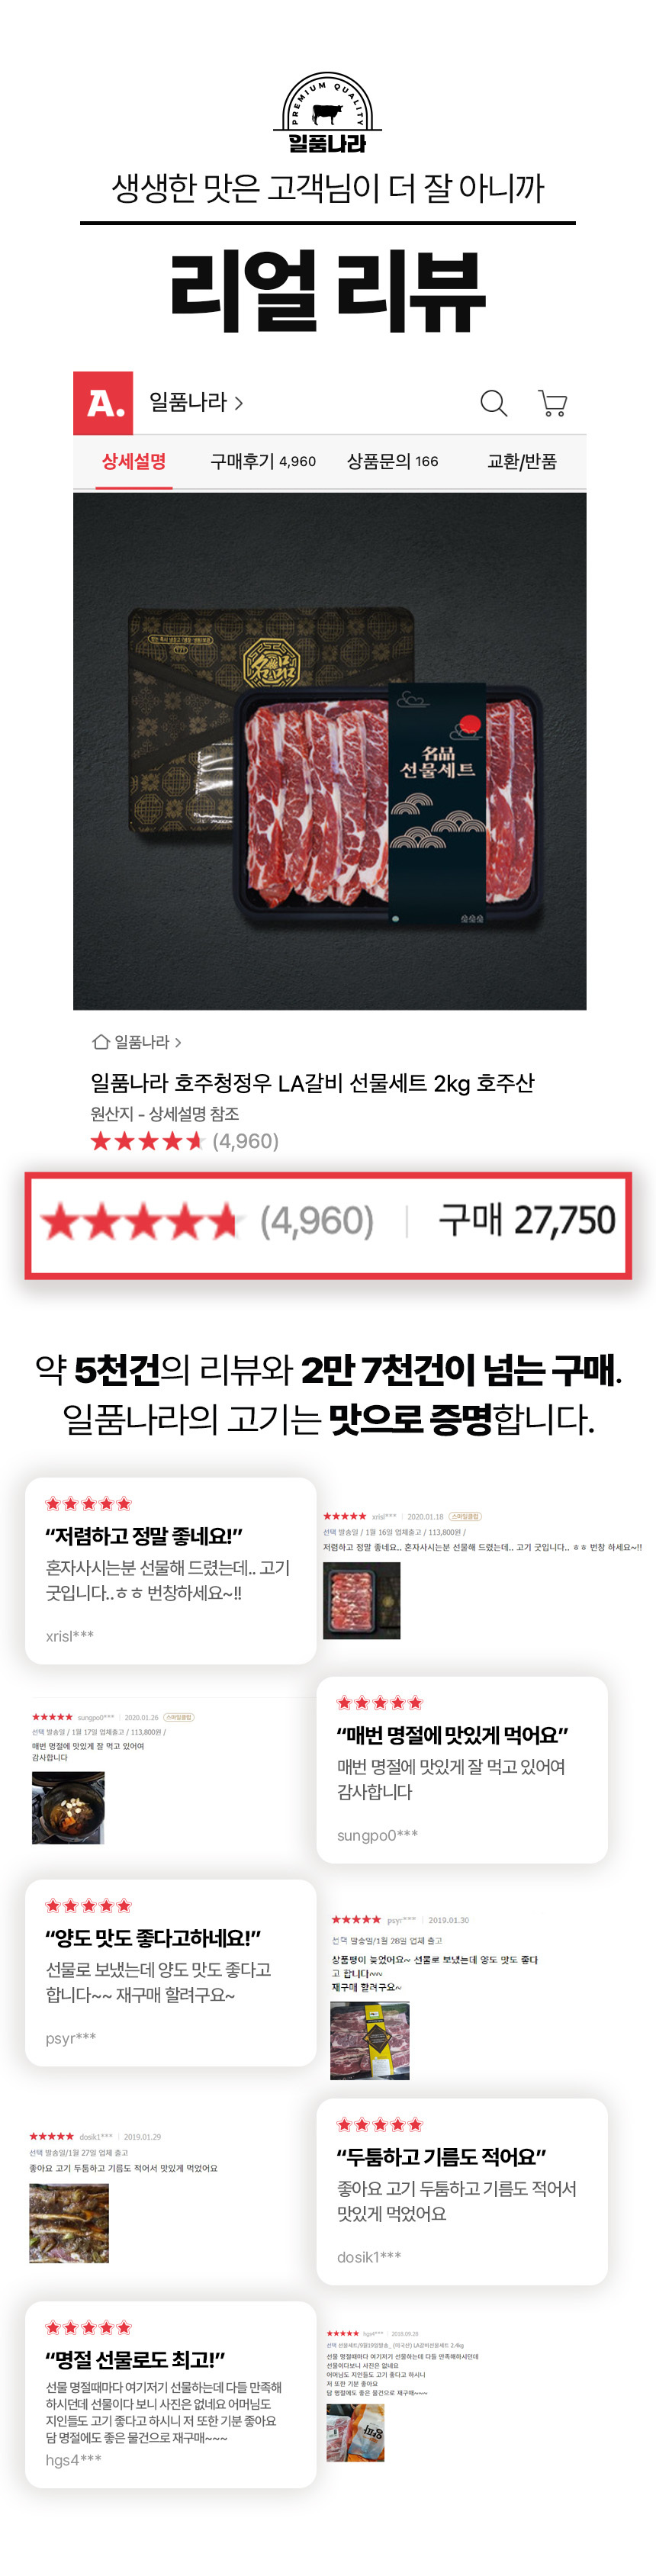Click stars on the xrisl*** review card
This screenshot has height=2576, width=656.
[x=88, y=1504]
